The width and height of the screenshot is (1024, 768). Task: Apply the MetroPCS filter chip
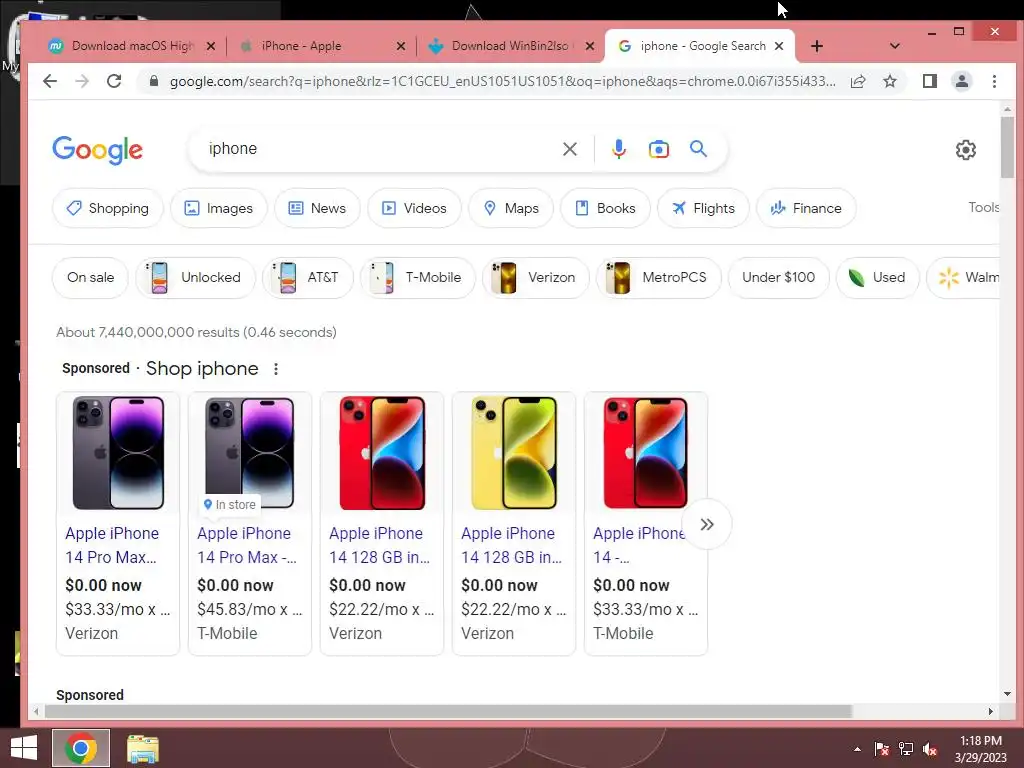tap(658, 278)
